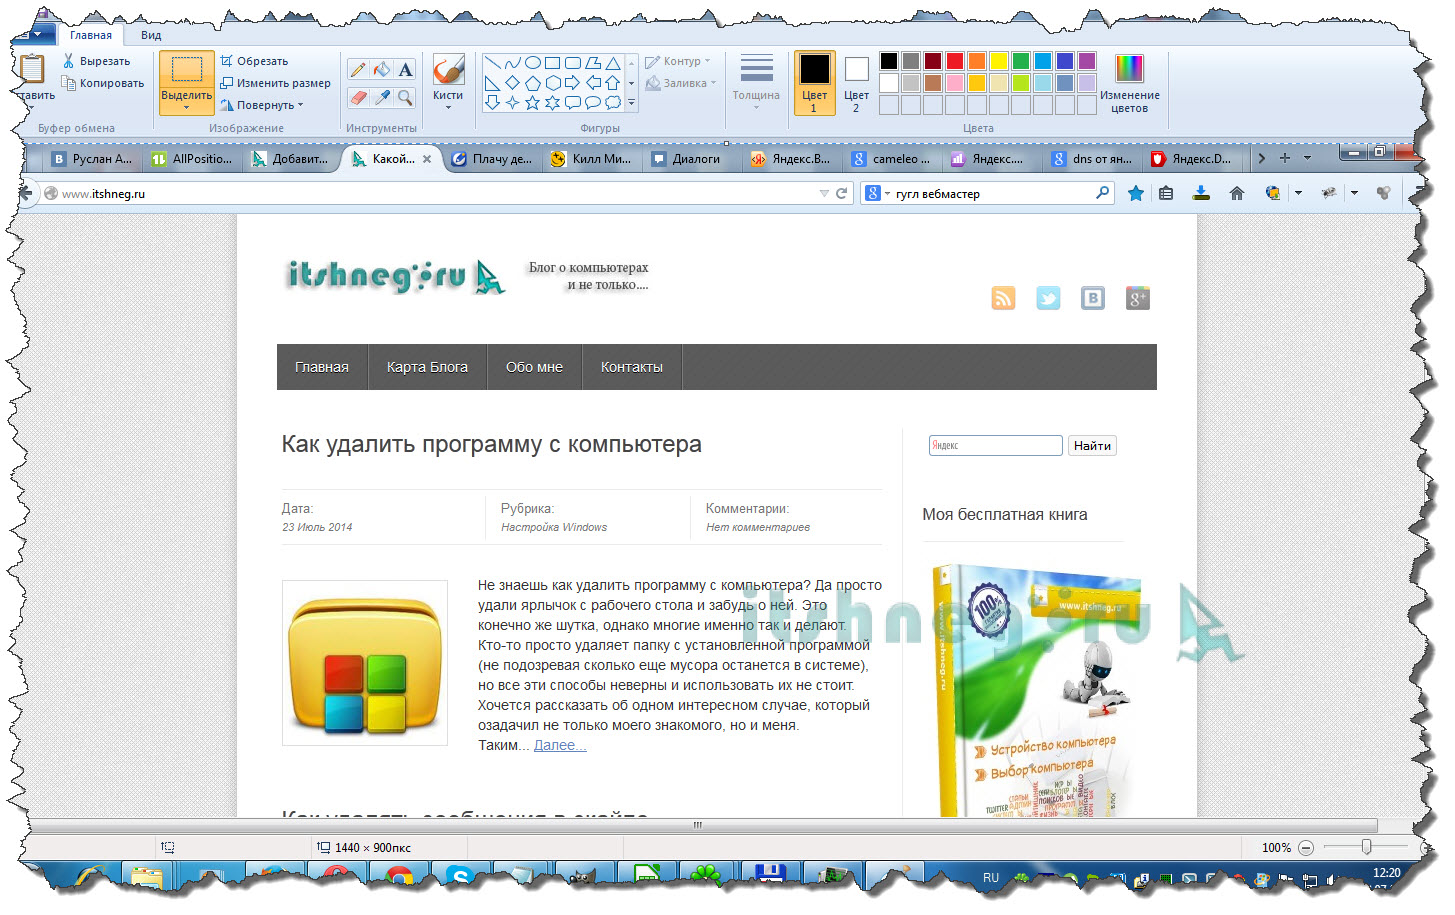Open Изменение цветов color editor
This screenshot has height=915, width=1455.
pos(1129,83)
